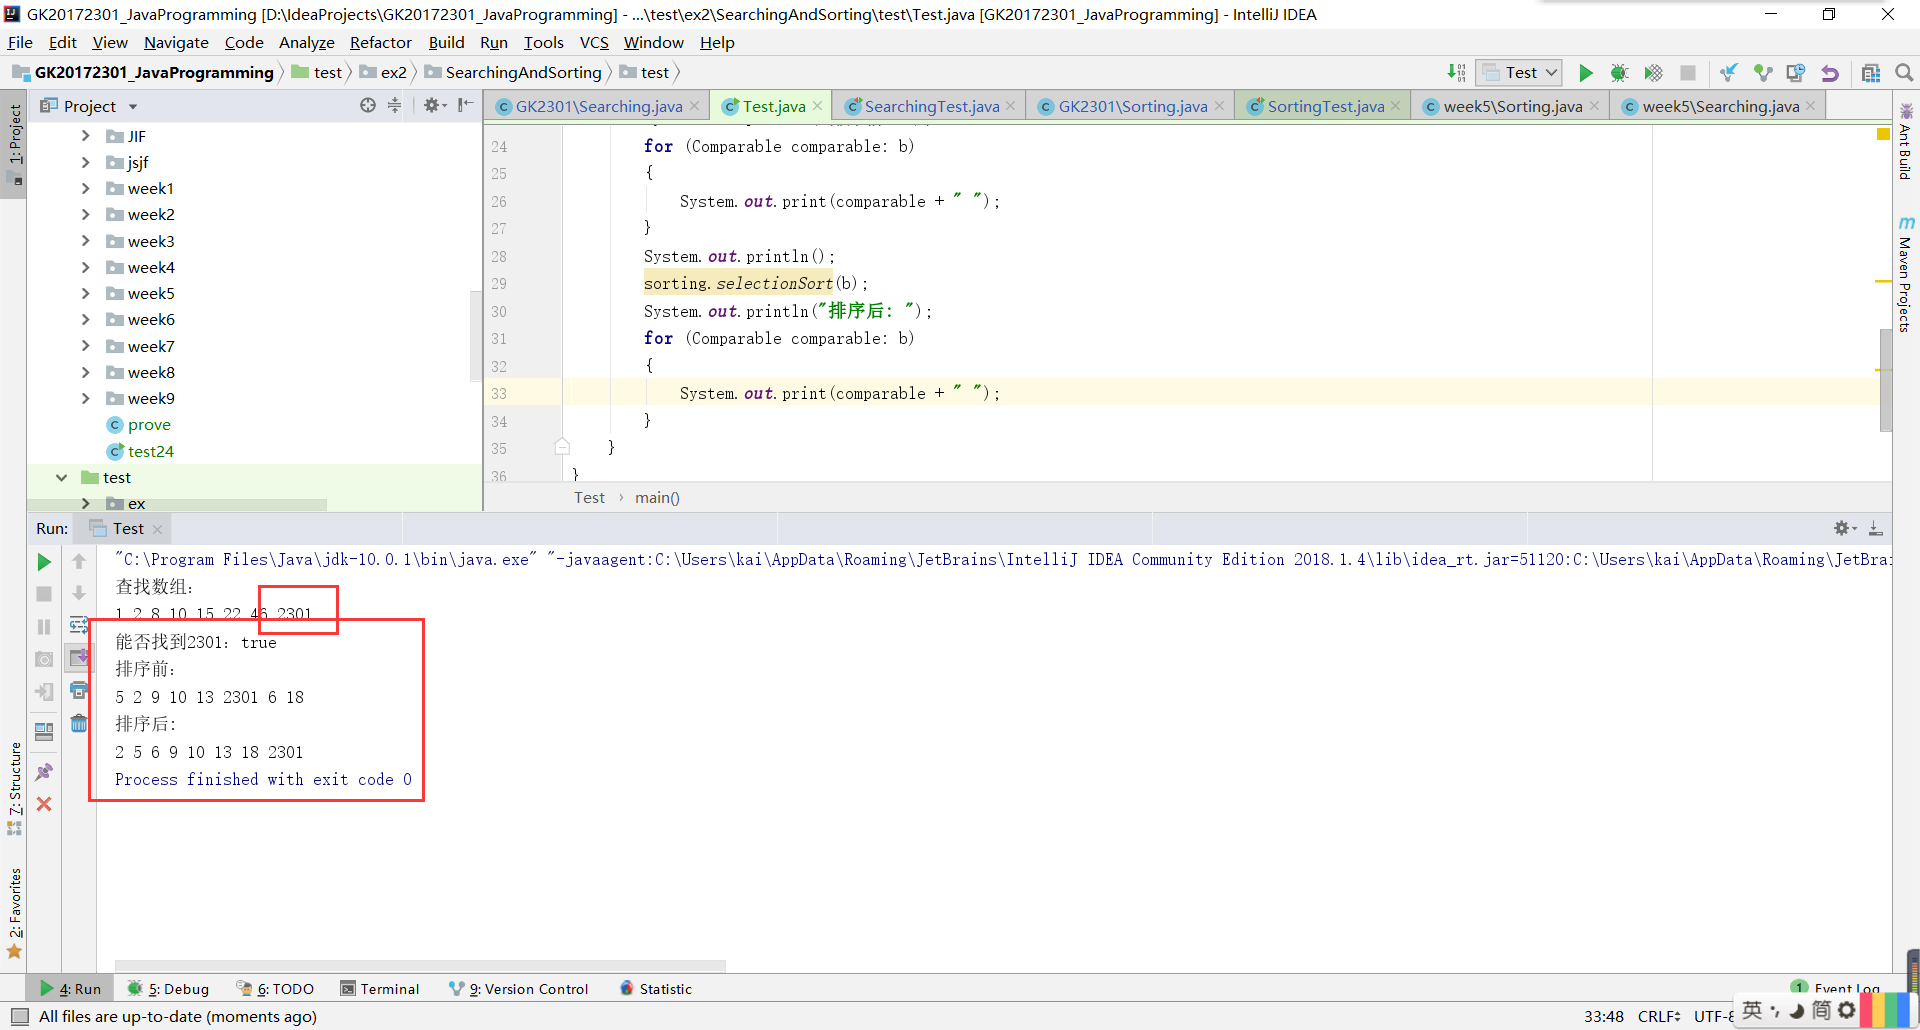Close the SearchingTest.java tab
Viewport: 1920px width, 1030px height.
pyautogui.click(x=1011, y=106)
